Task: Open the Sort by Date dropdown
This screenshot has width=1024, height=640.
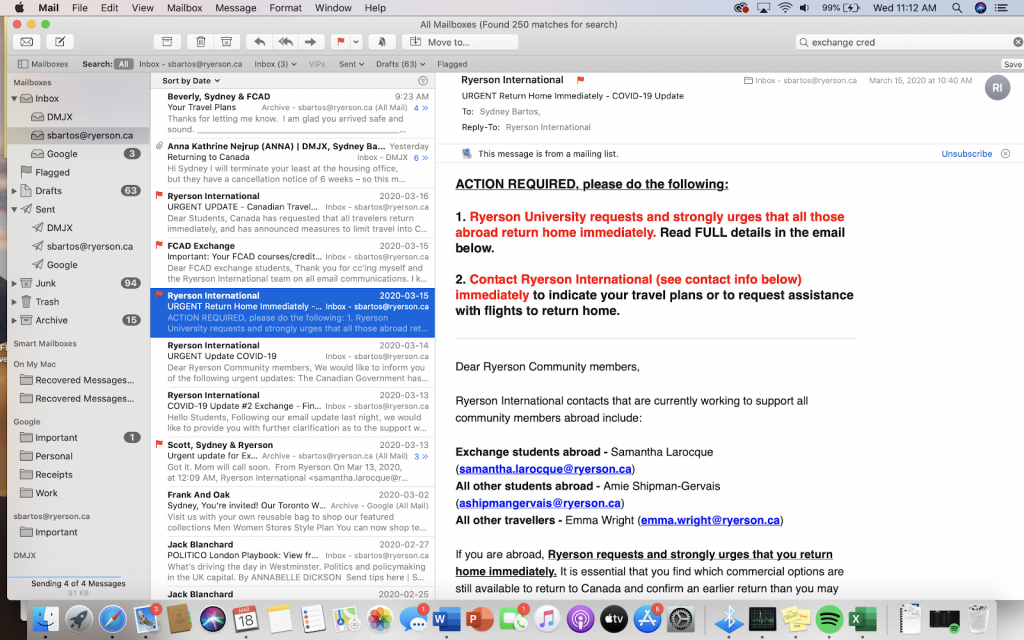Action: (x=191, y=80)
